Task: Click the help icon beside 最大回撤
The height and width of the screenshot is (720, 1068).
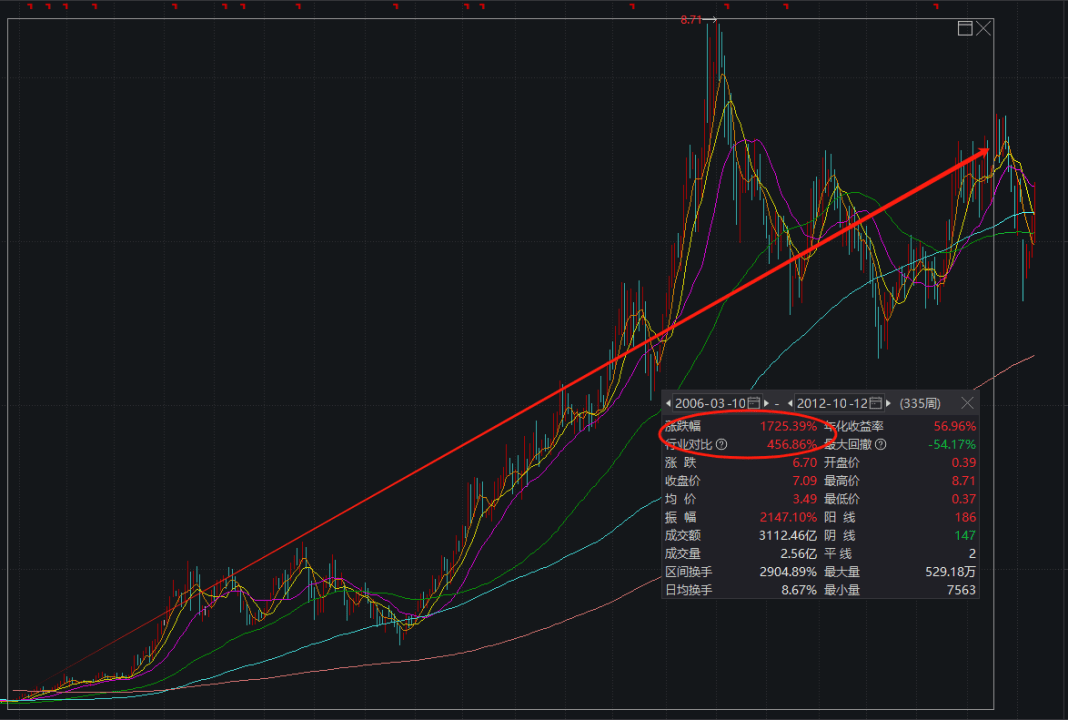Action: point(881,445)
